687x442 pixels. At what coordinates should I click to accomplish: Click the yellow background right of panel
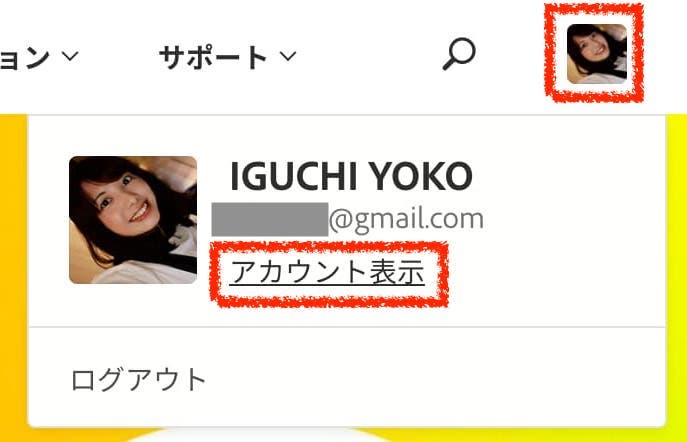(x=676, y=272)
